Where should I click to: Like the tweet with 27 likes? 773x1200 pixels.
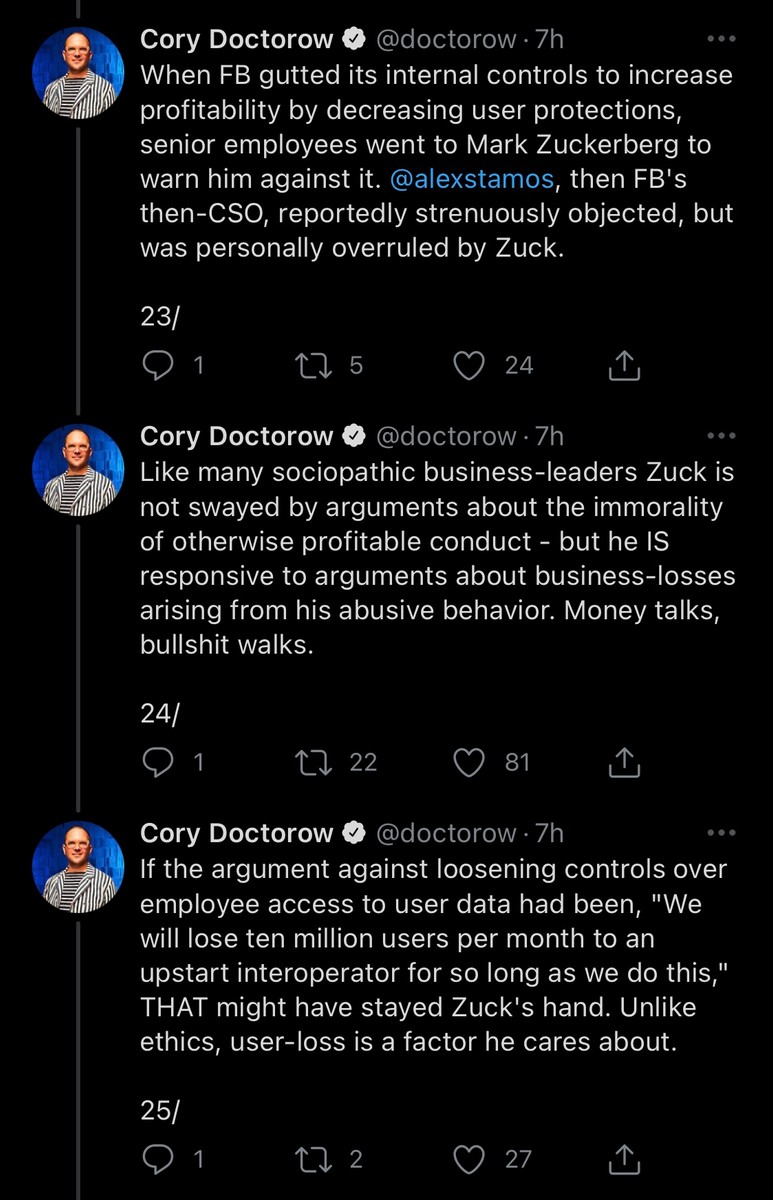click(x=469, y=1159)
